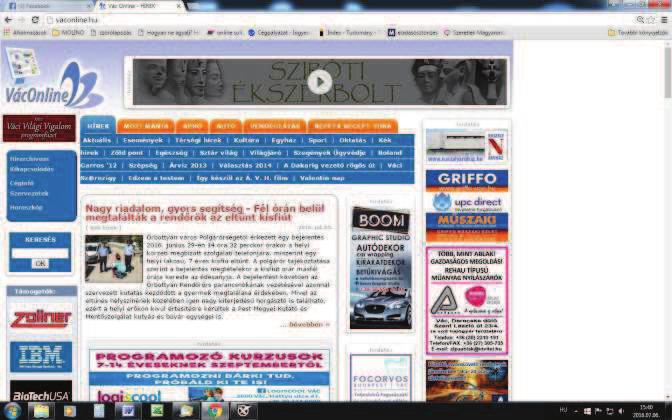The width and height of the screenshot is (672, 420).
Task: Click the OK search button
Action: point(40,264)
